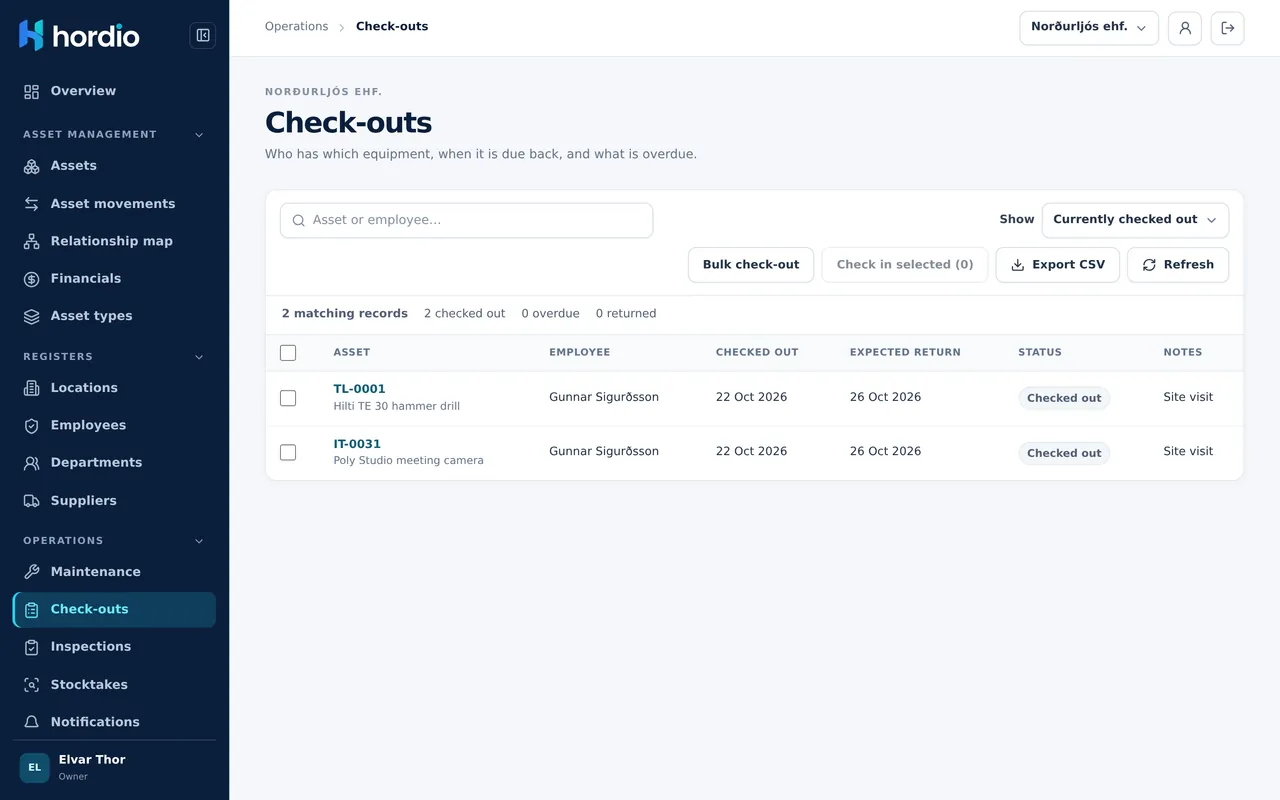This screenshot has height=800, width=1280.
Task: Click the Notifications bell icon
Action: 32,722
